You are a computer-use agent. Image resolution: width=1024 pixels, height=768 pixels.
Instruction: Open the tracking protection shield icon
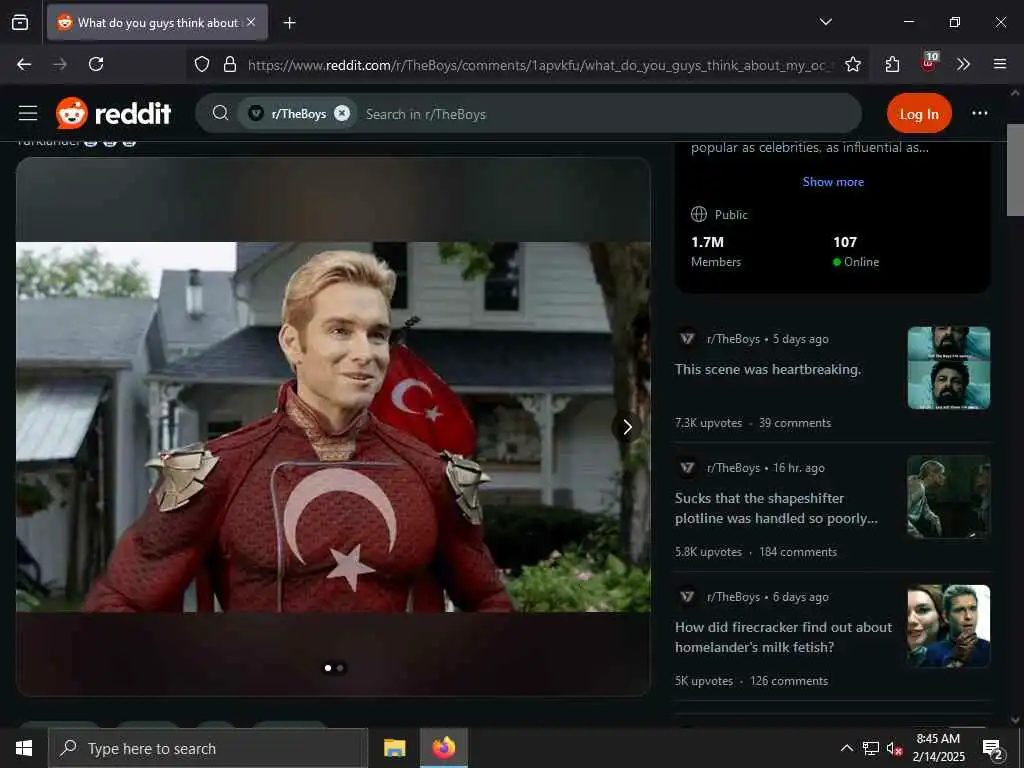(202, 64)
